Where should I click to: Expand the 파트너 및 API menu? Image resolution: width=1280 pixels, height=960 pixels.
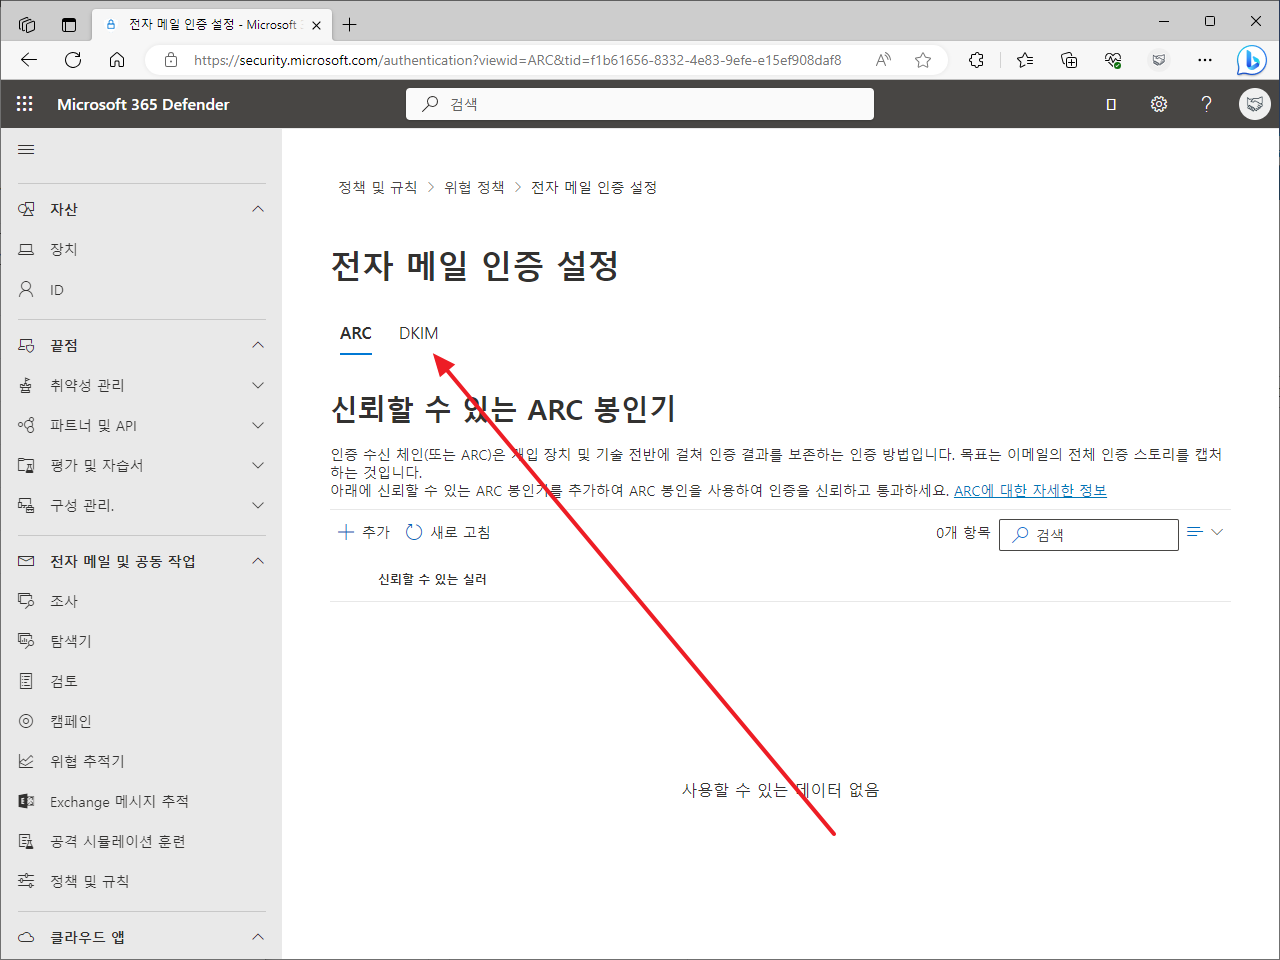point(258,425)
